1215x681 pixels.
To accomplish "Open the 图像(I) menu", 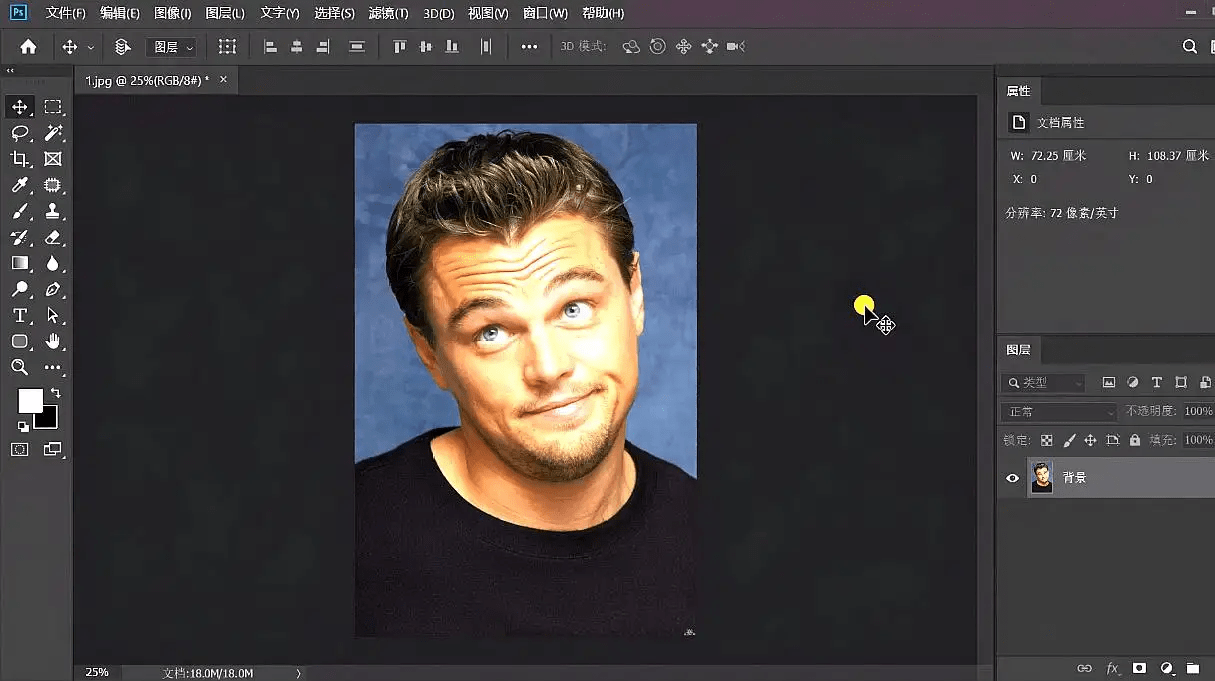I will pos(173,13).
